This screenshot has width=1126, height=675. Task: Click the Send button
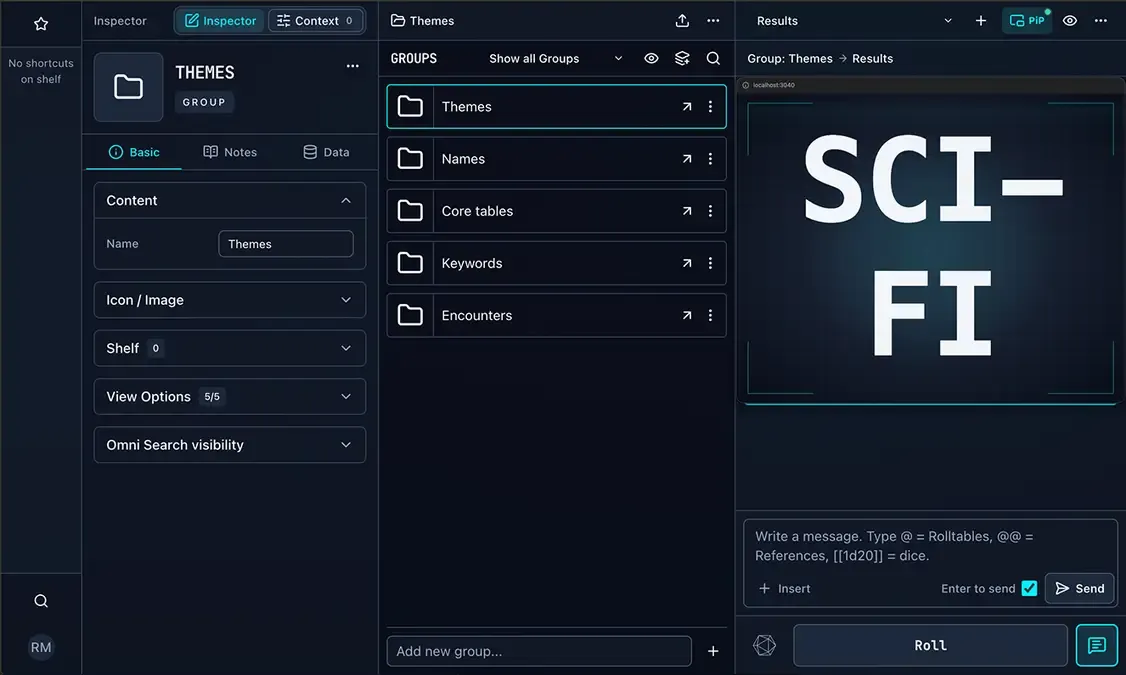pyautogui.click(x=1079, y=588)
